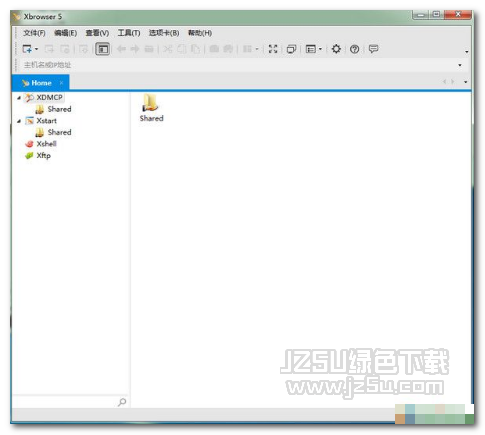485x435 pixels.
Task: Toggle the session tree pane toolbar button
Action: pos(103,49)
